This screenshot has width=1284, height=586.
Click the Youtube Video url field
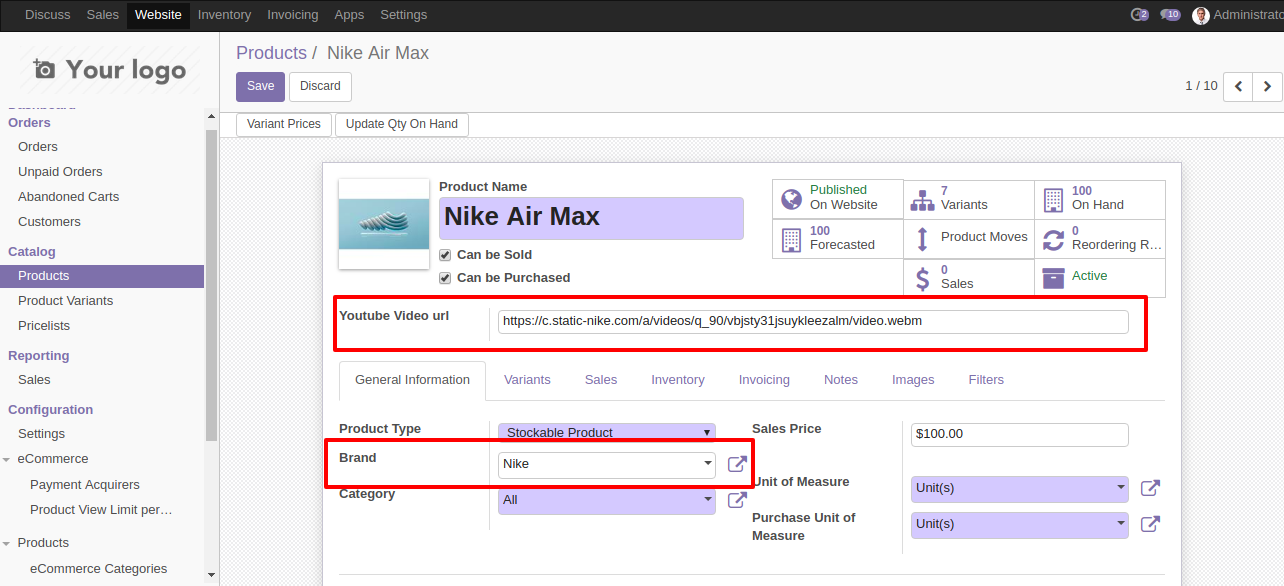pos(813,322)
